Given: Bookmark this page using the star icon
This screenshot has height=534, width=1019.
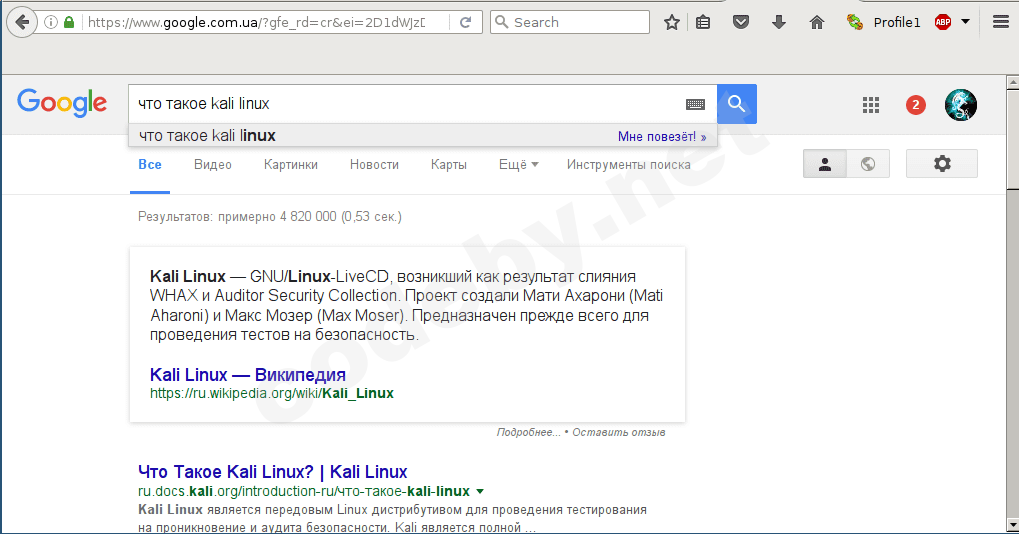Looking at the screenshot, I should tap(672, 22).
